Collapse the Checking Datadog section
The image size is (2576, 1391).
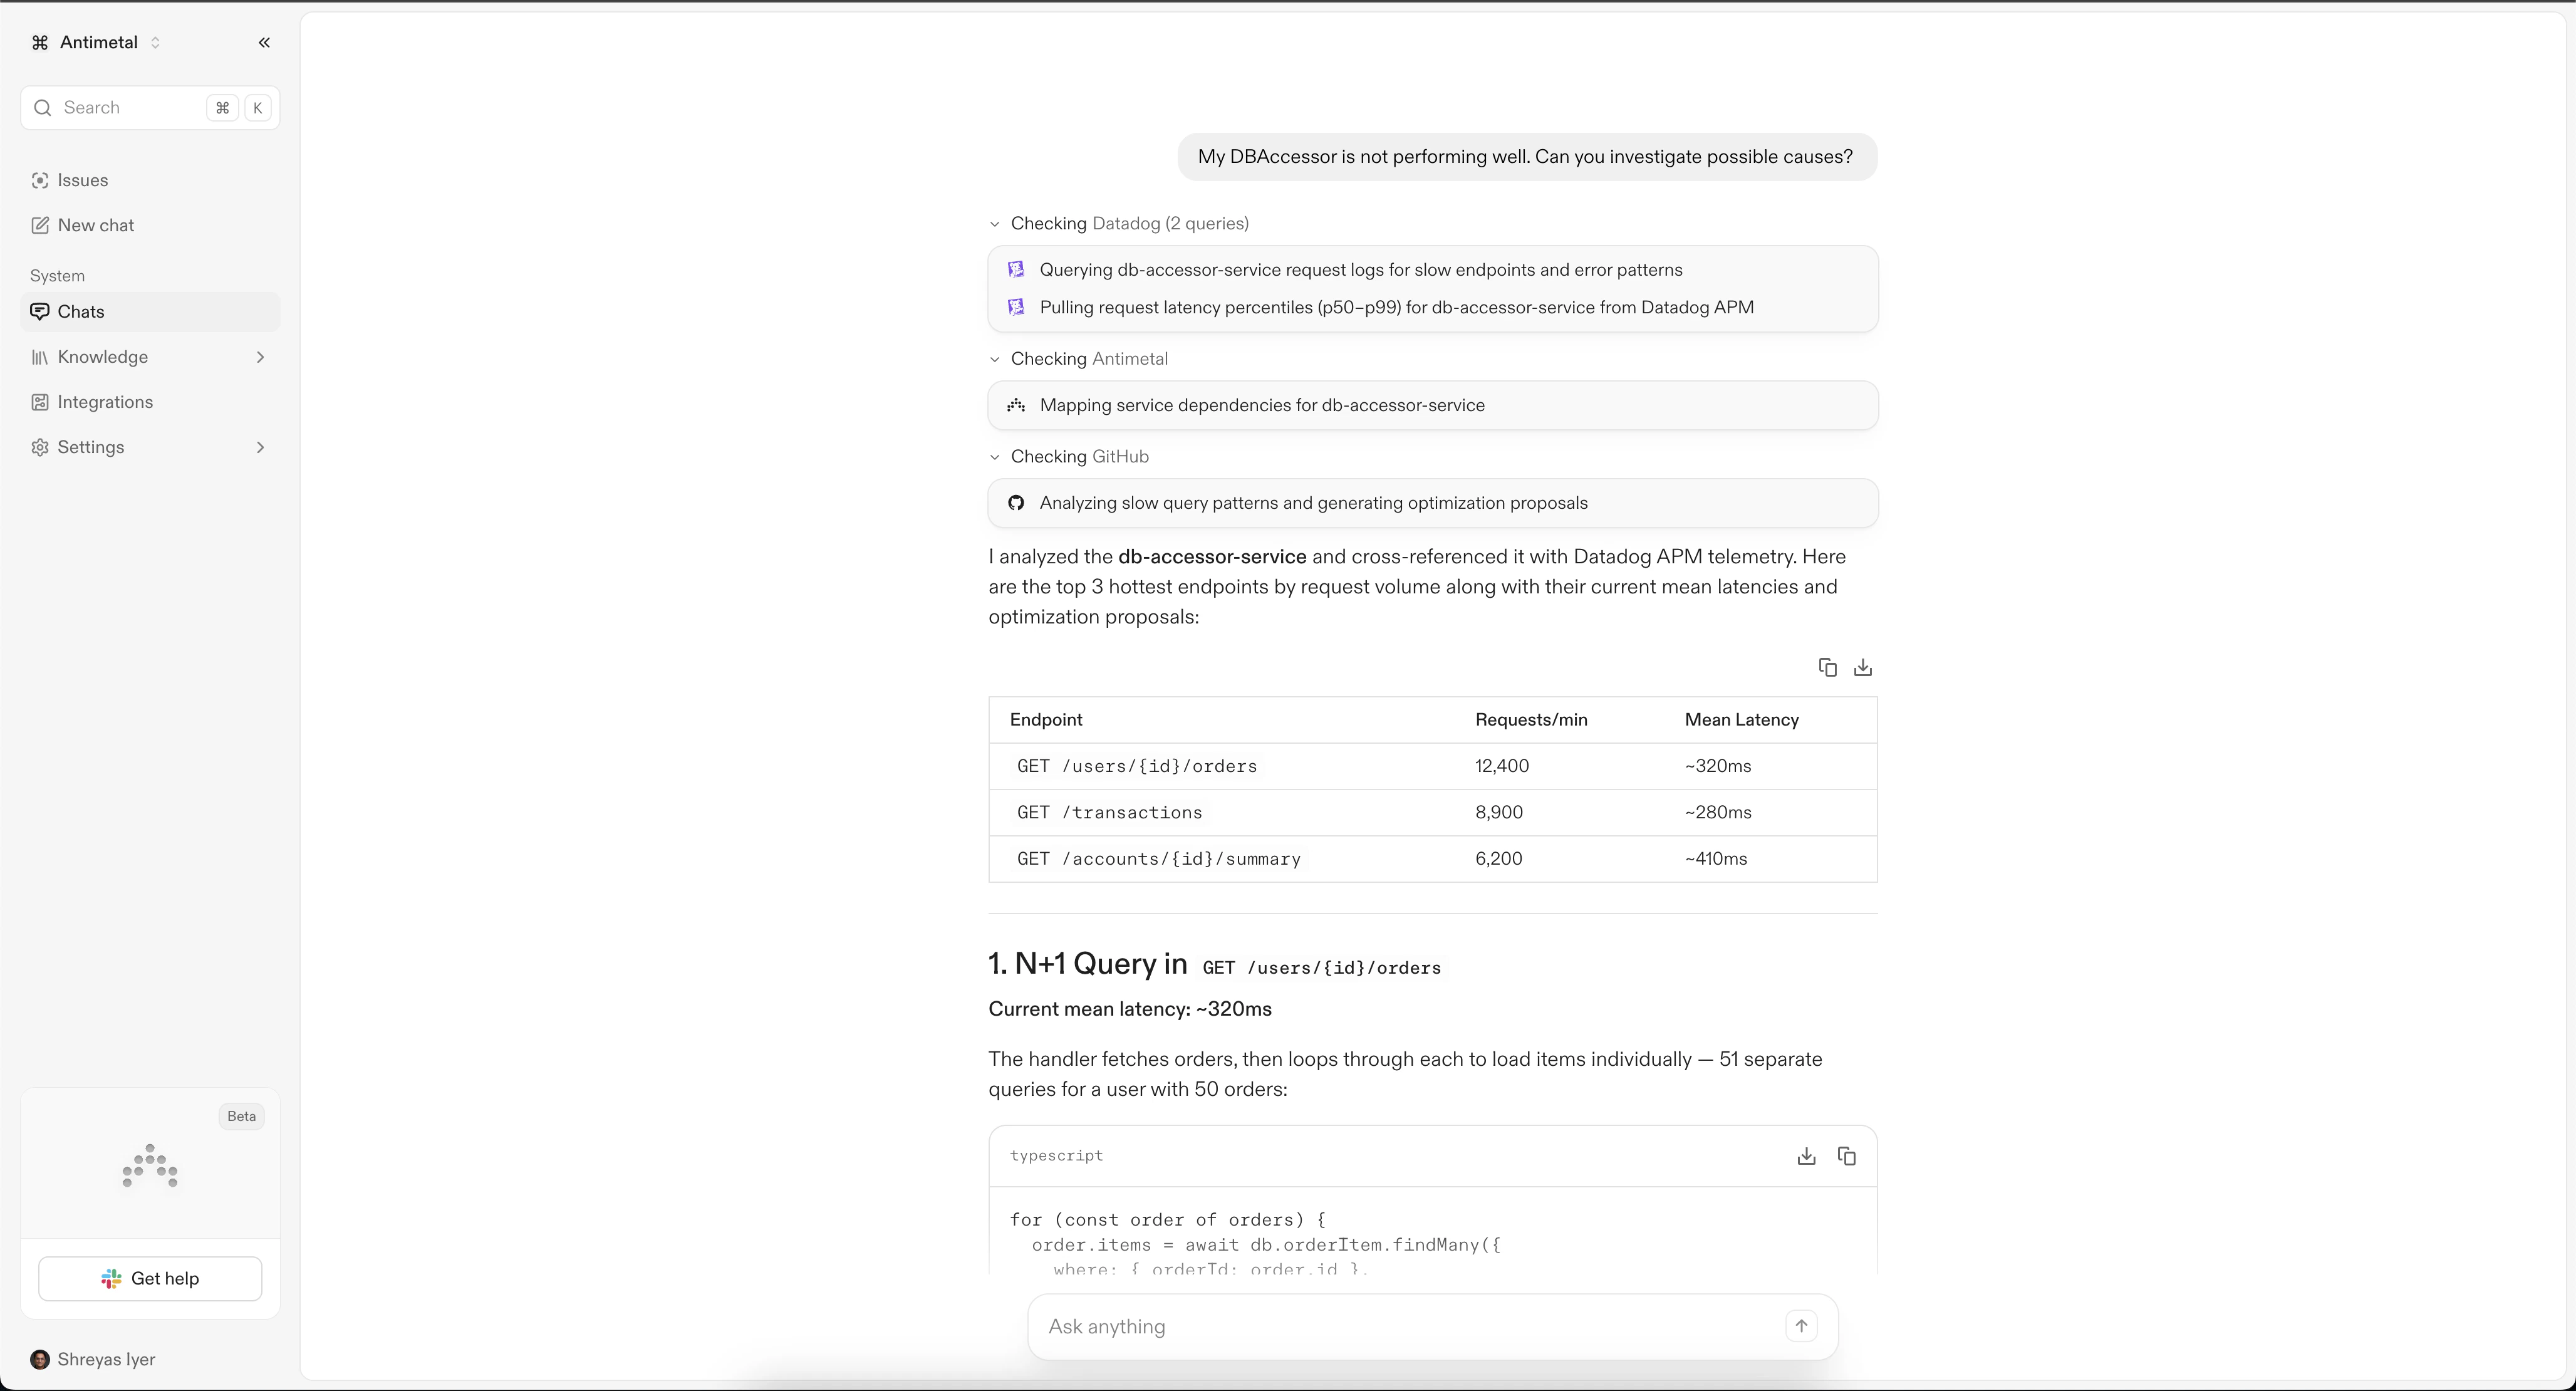coord(994,224)
